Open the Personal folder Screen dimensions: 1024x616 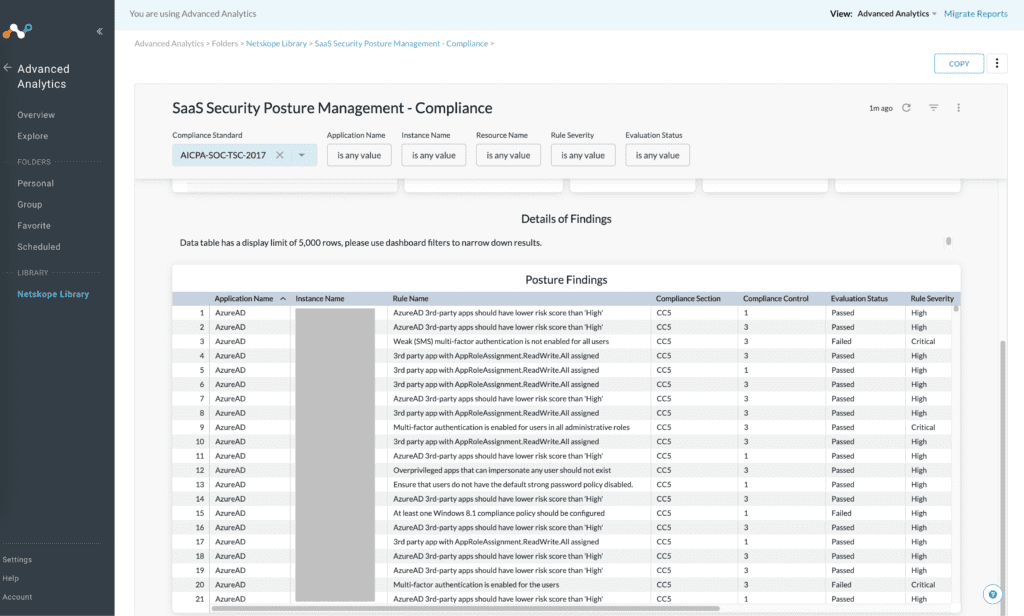[x=35, y=184]
